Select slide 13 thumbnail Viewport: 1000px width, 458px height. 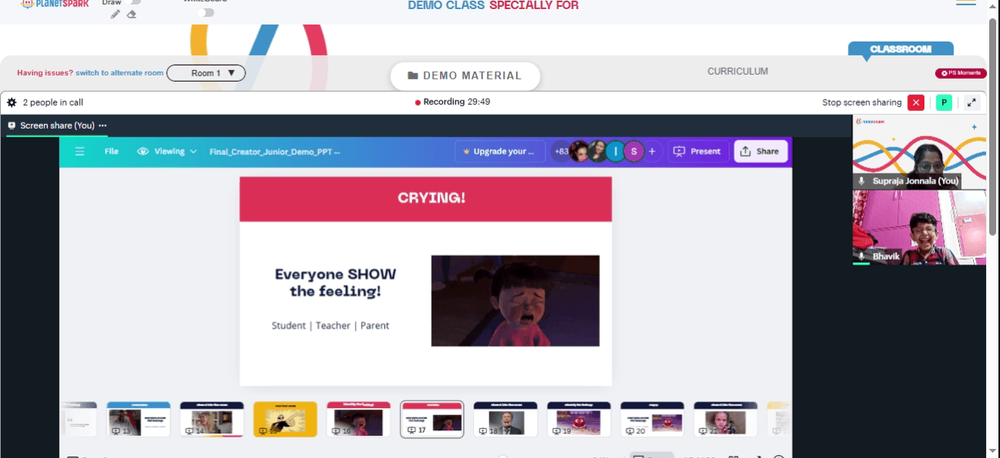coord(138,419)
